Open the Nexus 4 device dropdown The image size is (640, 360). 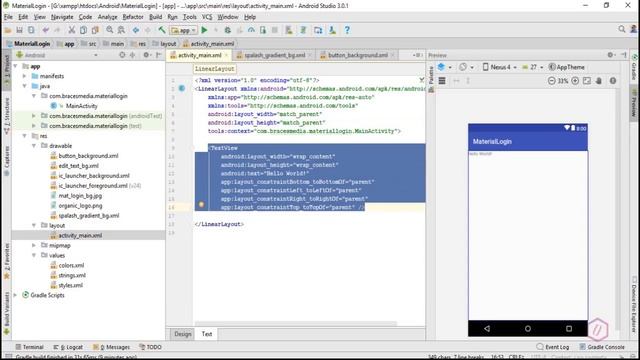500,67
